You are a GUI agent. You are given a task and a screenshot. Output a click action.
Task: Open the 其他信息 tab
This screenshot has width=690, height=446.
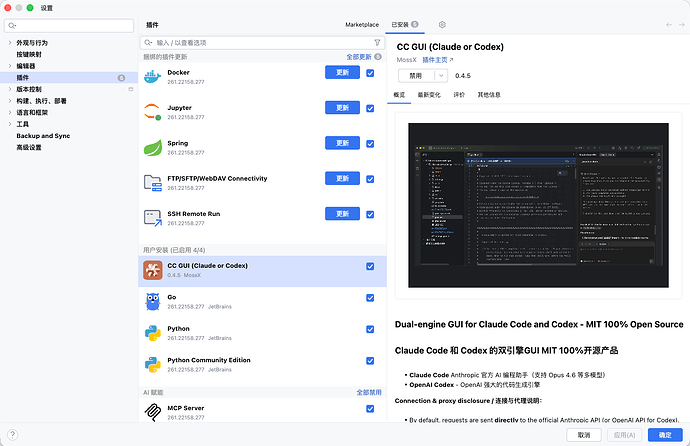[489, 95]
